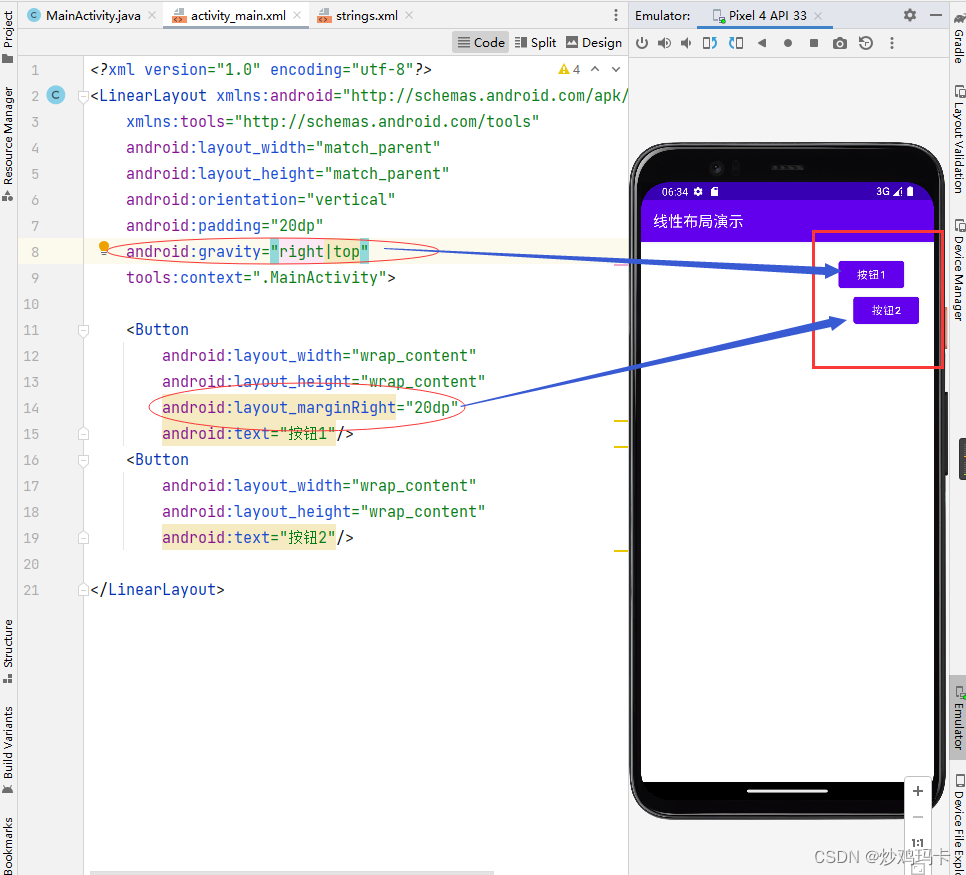Viewport: 966px width, 875px height.
Task: Click layout_marginRight="20dp" attribute on line 14
Action: coord(310,407)
